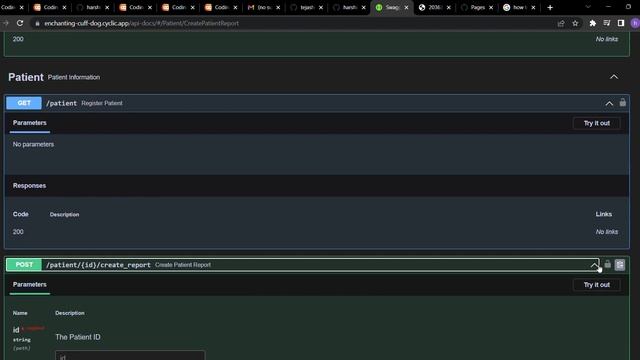Click the Patient section heading

click(26, 77)
